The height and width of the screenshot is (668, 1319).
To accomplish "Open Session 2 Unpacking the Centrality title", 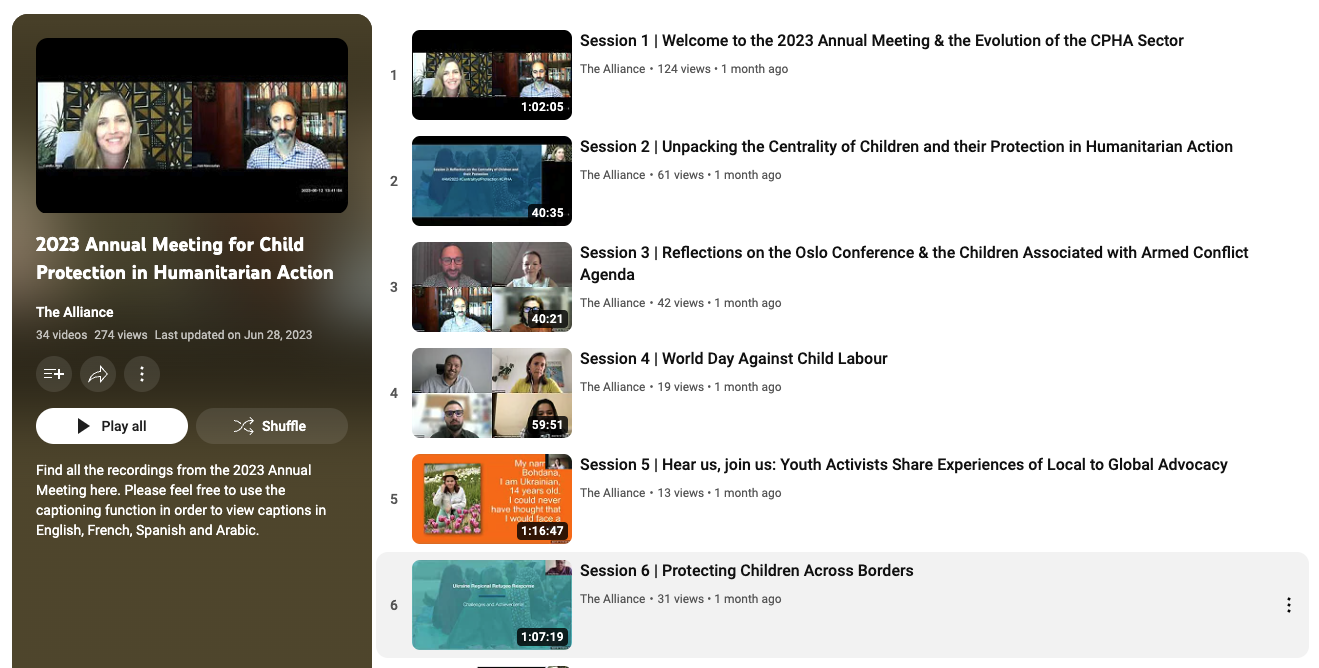I will (x=906, y=147).
